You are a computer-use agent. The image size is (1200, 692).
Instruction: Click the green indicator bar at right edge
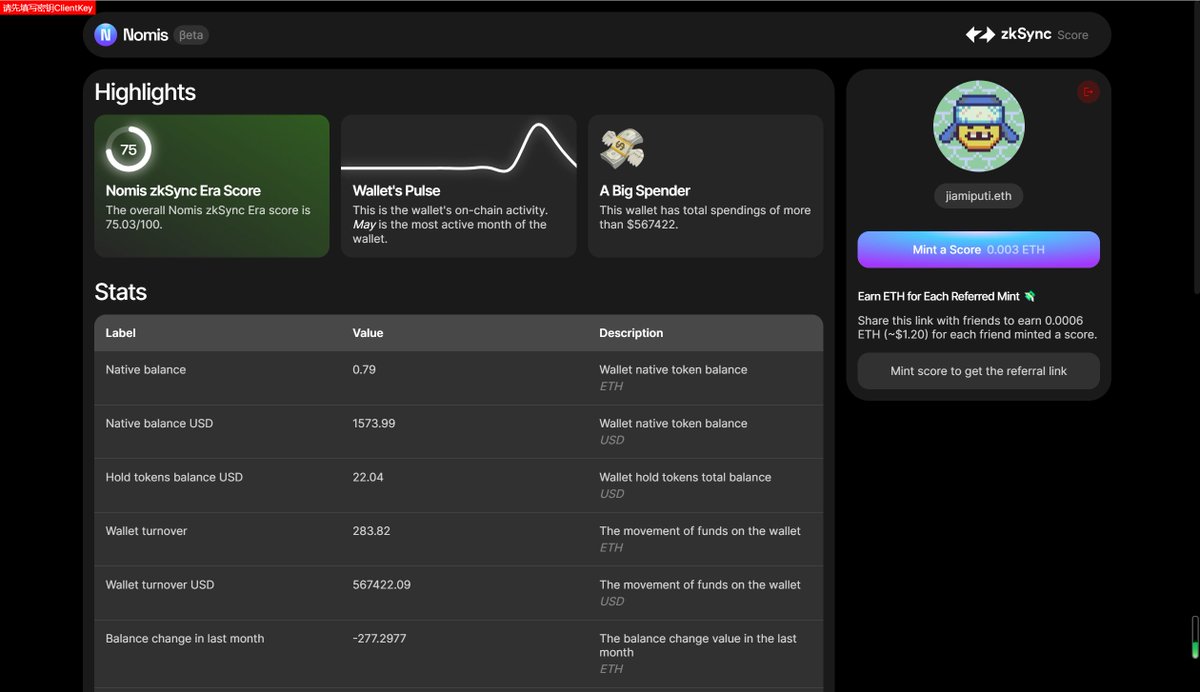pyautogui.click(x=1194, y=637)
